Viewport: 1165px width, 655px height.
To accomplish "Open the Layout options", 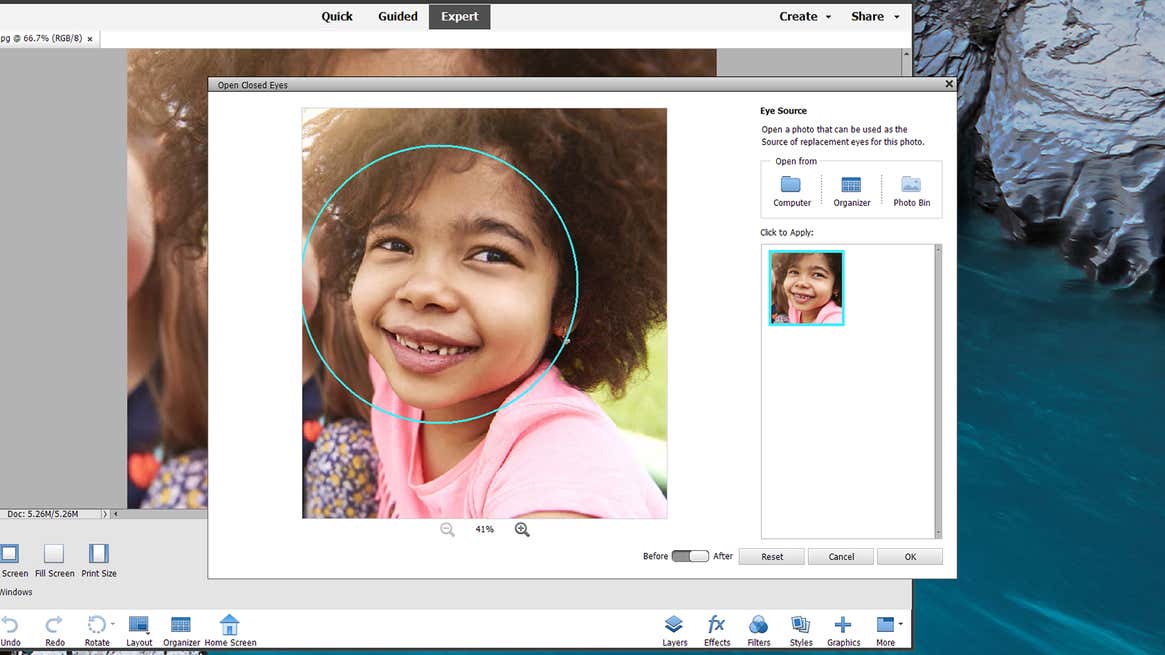I will [x=139, y=630].
